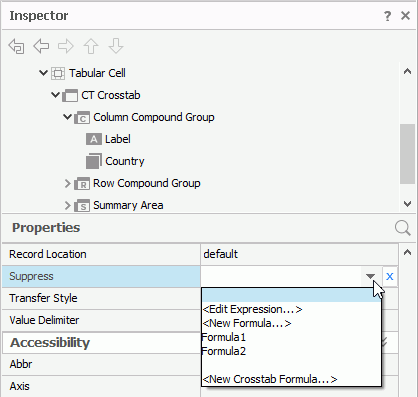
Task: Open Inspector help question mark
Action: (387, 16)
